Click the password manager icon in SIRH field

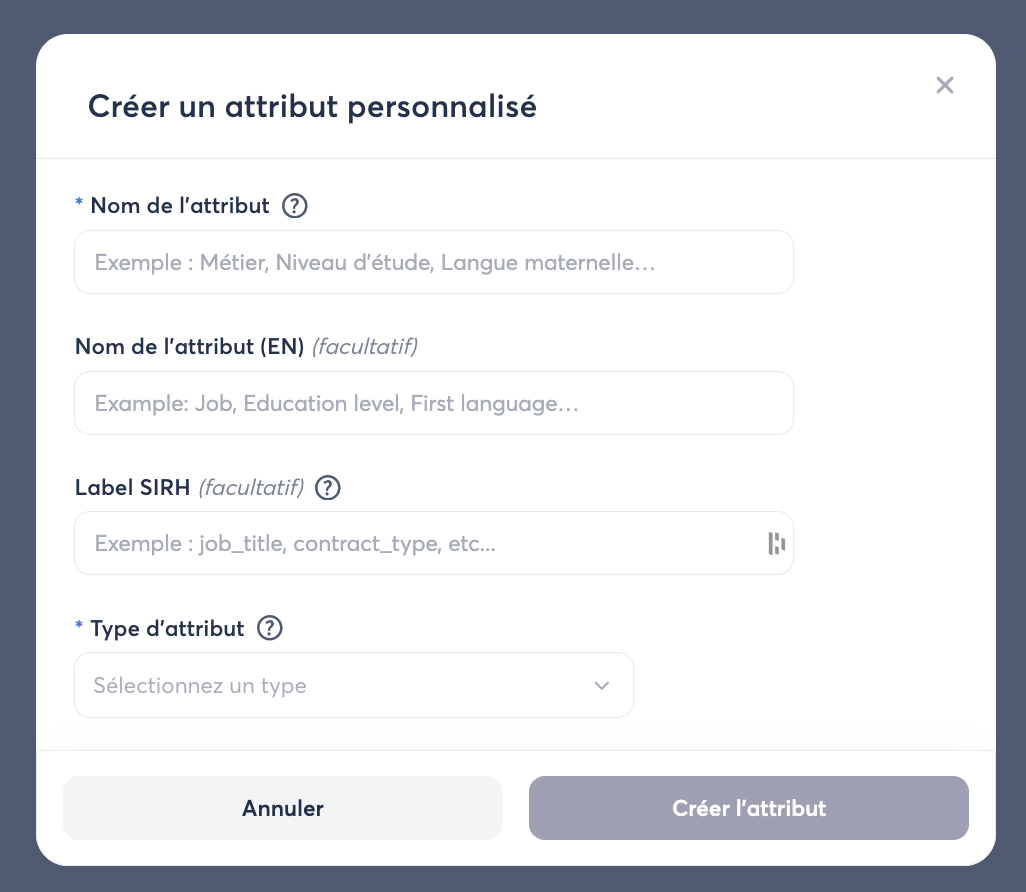tap(776, 544)
